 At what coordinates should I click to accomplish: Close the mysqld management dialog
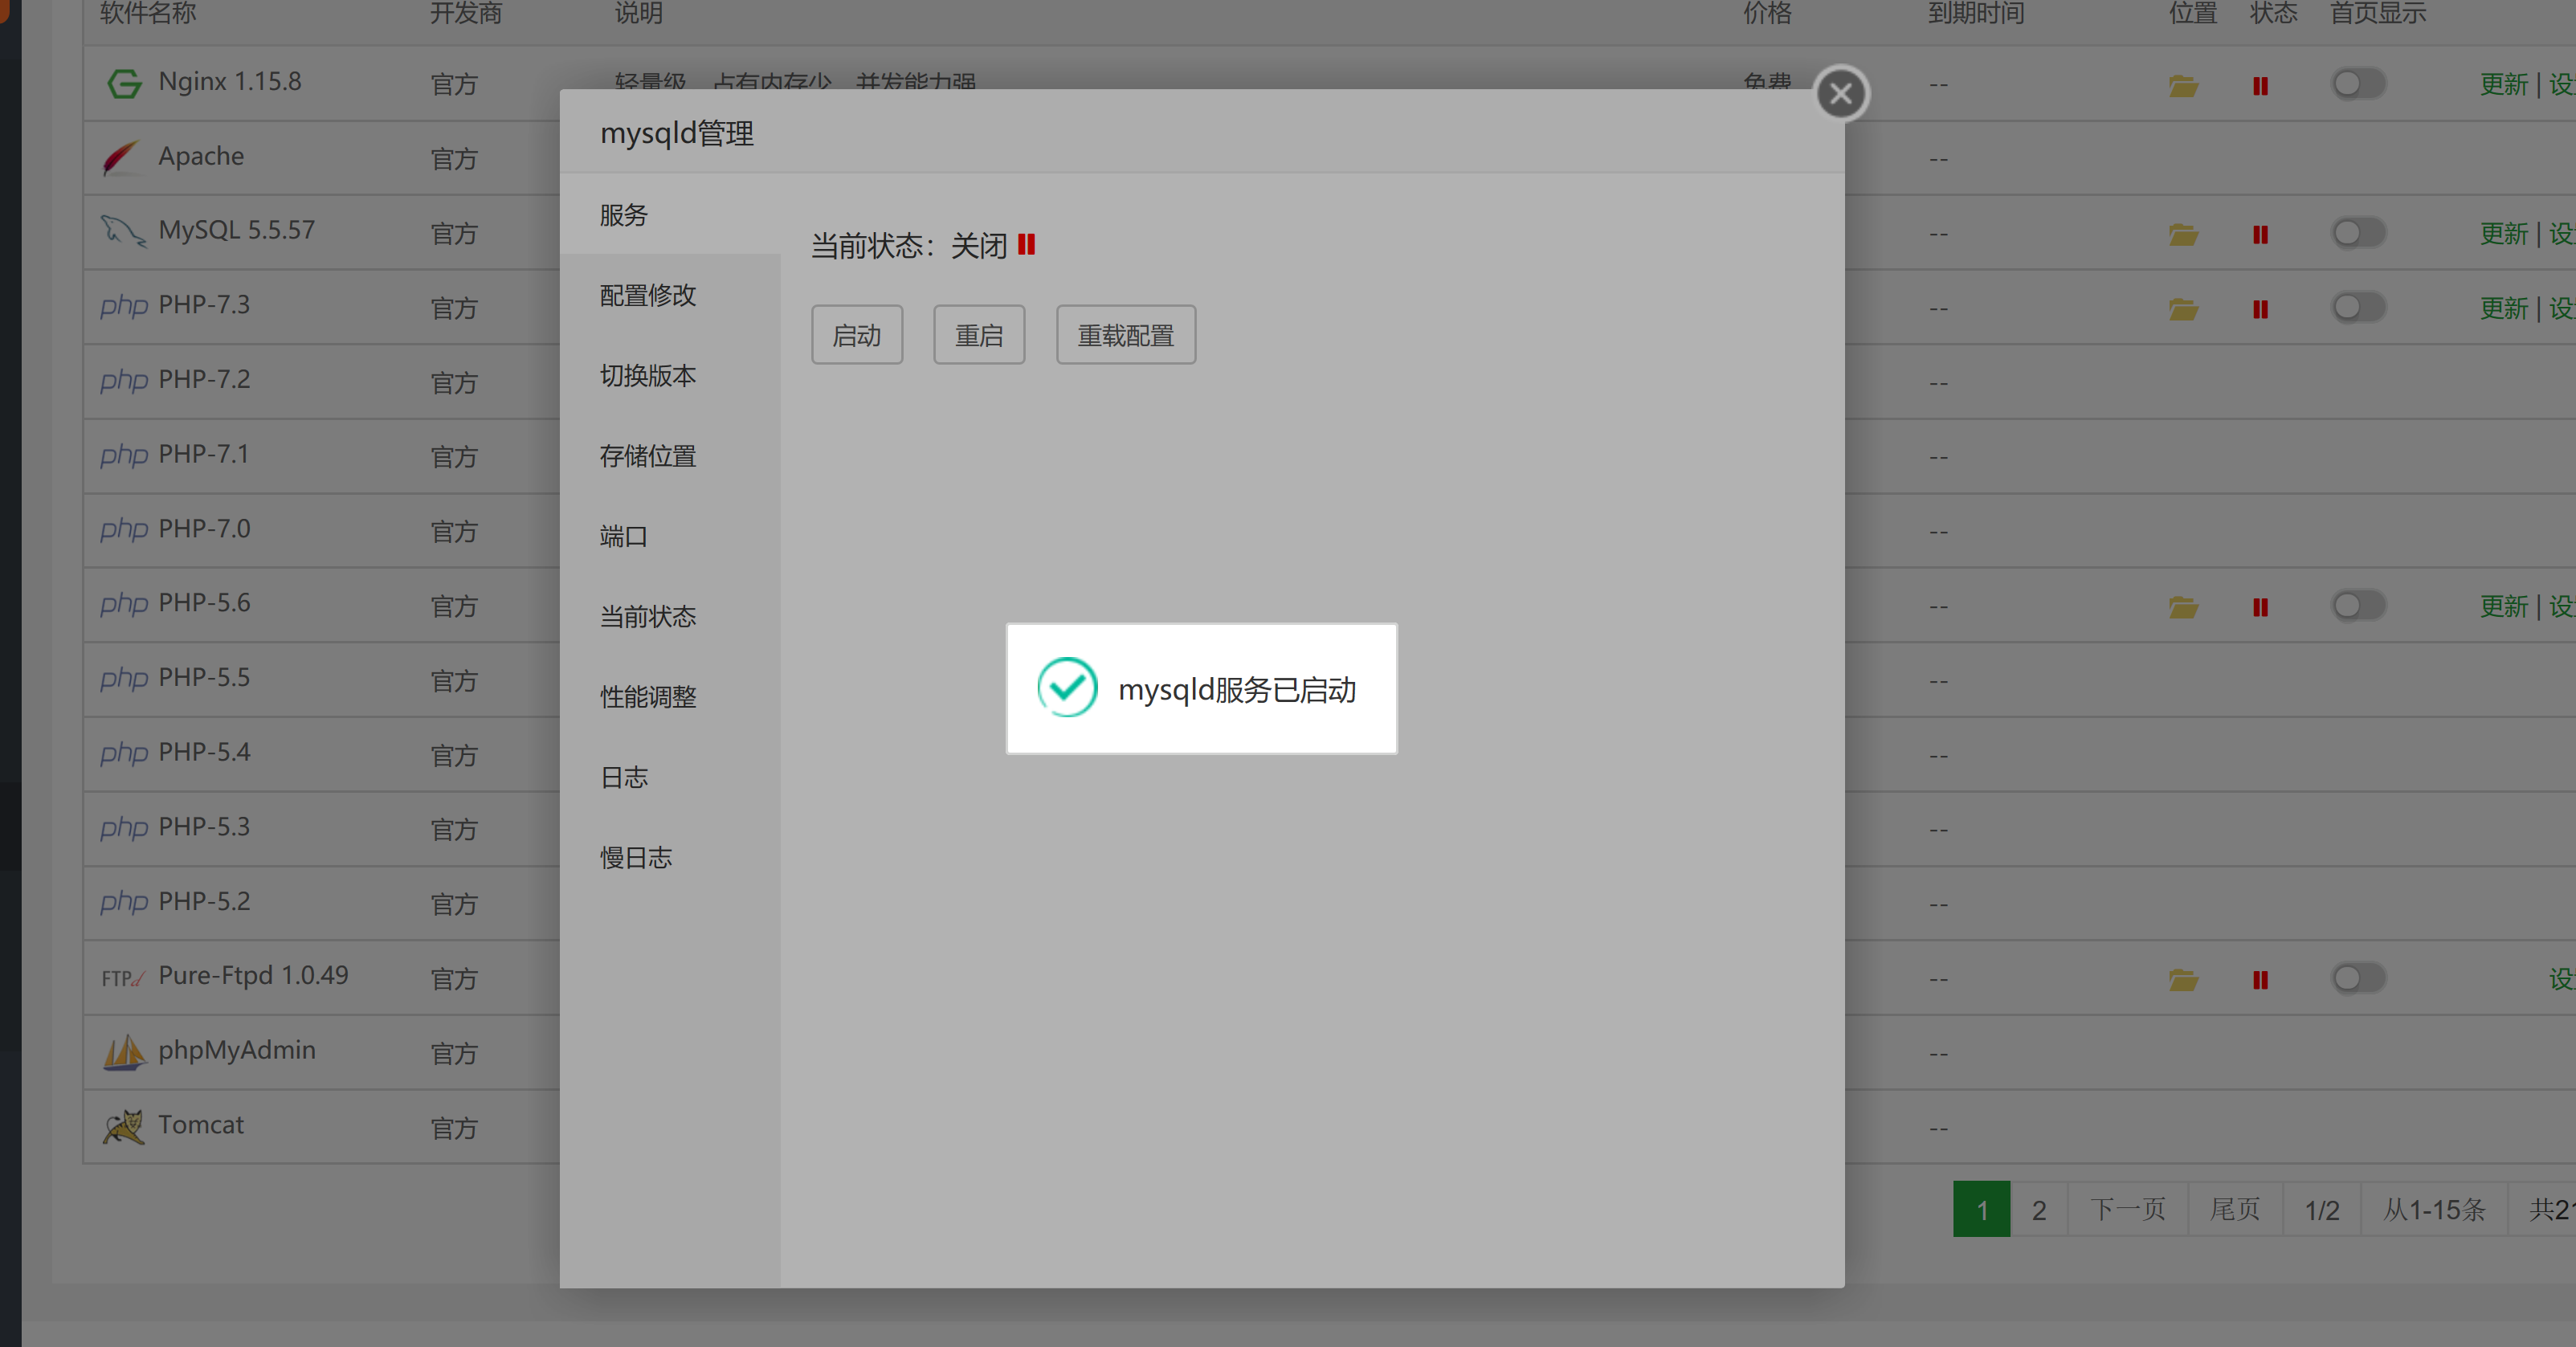pos(1840,94)
